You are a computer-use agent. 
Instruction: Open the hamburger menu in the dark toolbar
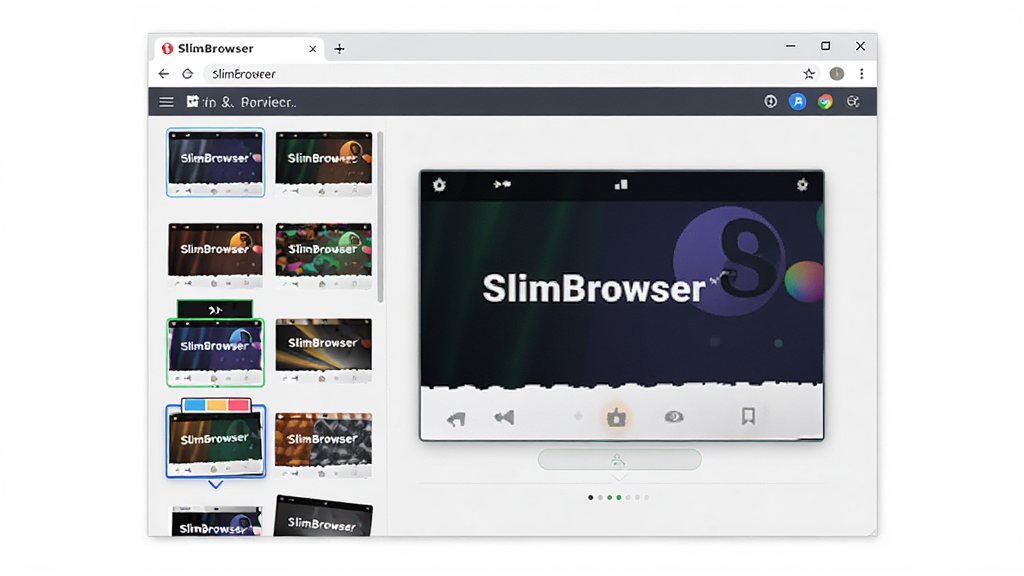[x=167, y=102]
